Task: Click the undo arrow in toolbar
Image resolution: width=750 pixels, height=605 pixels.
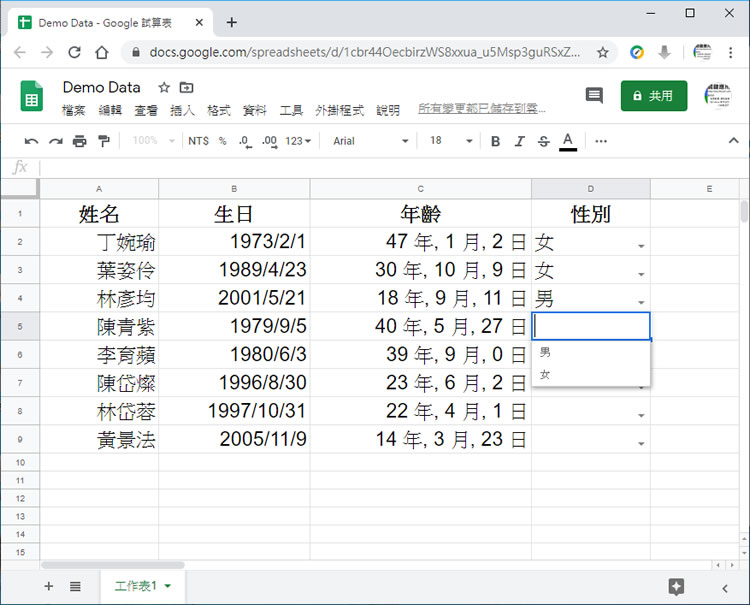Action: coord(31,141)
